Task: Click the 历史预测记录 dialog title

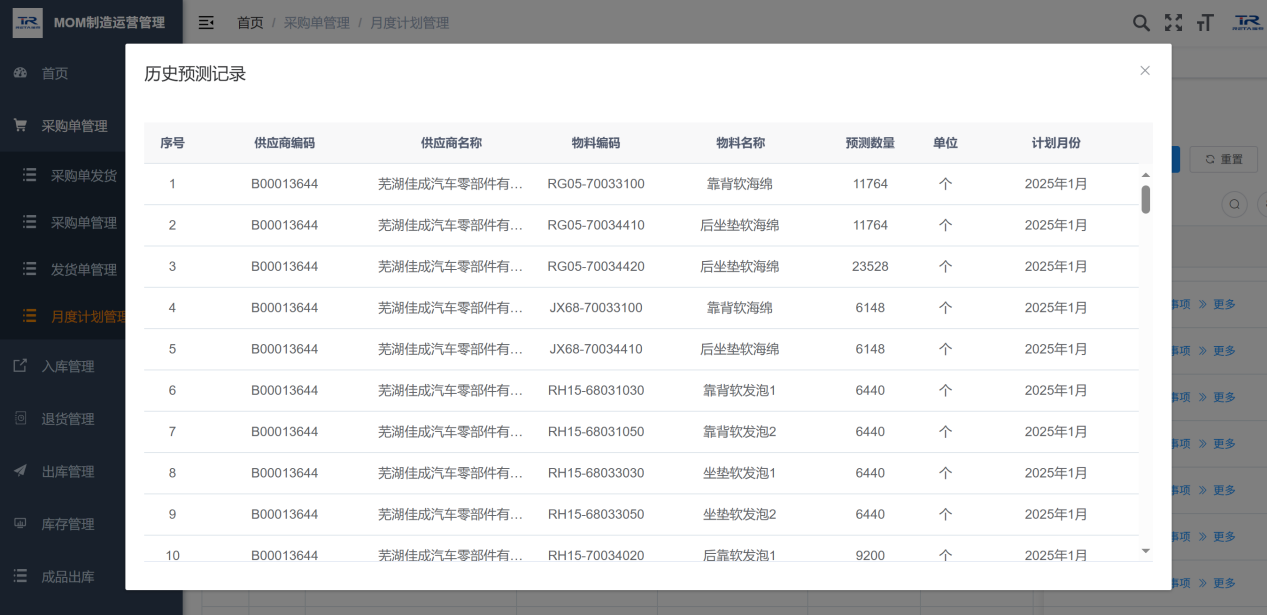Action: tap(195, 73)
